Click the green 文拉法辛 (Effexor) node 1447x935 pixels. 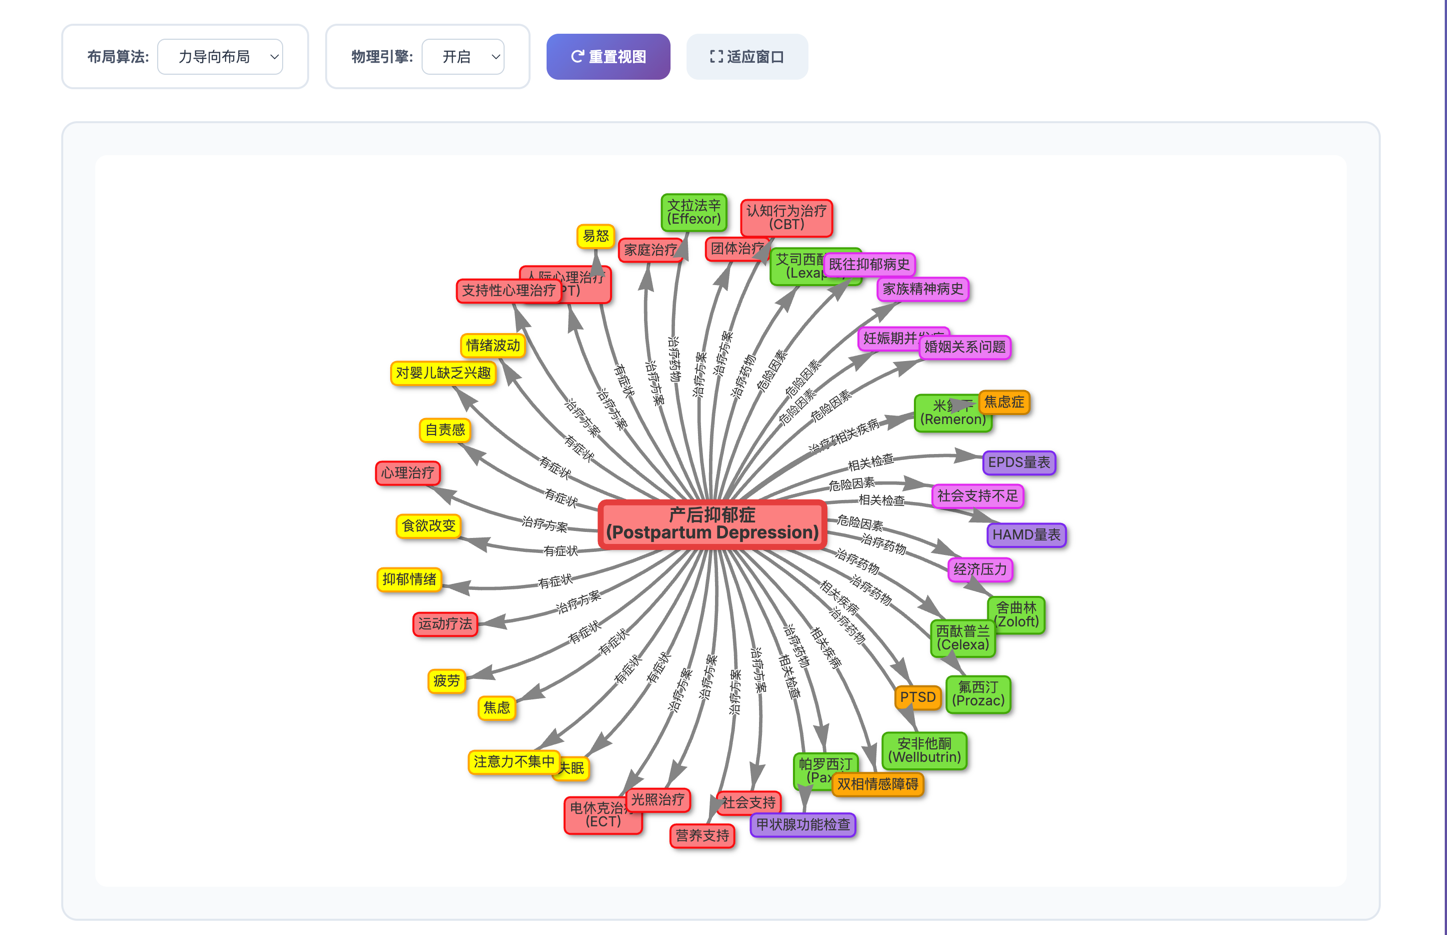click(x=693, y=212)
